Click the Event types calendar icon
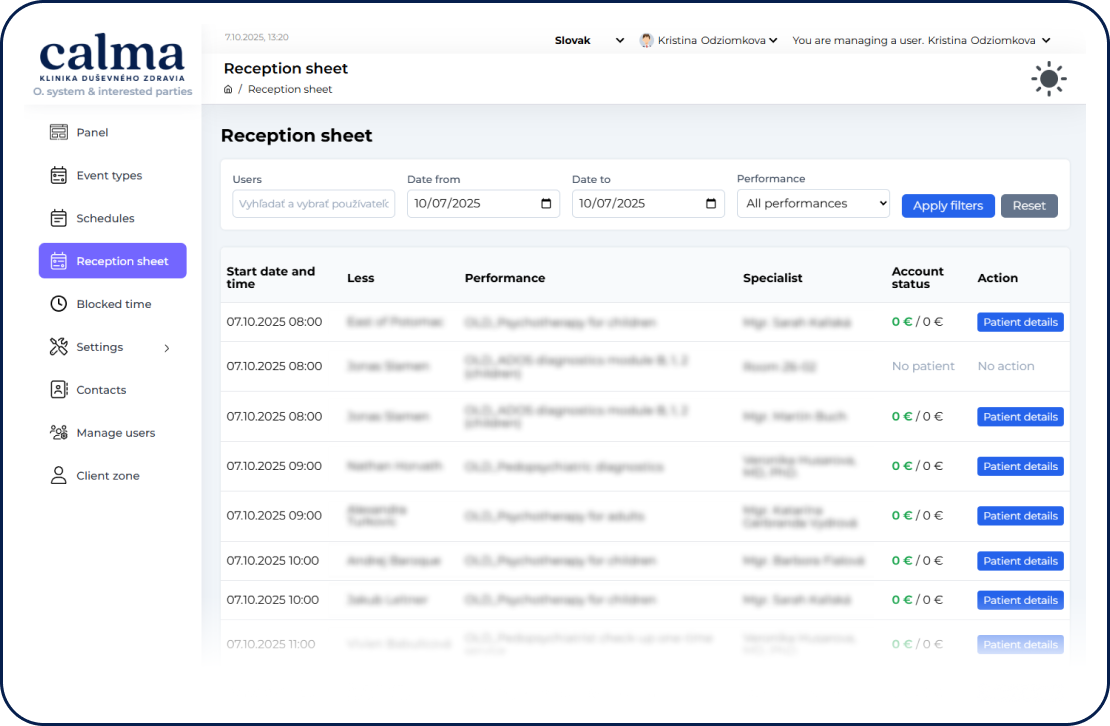1110x726 pixels. (59, 175)
